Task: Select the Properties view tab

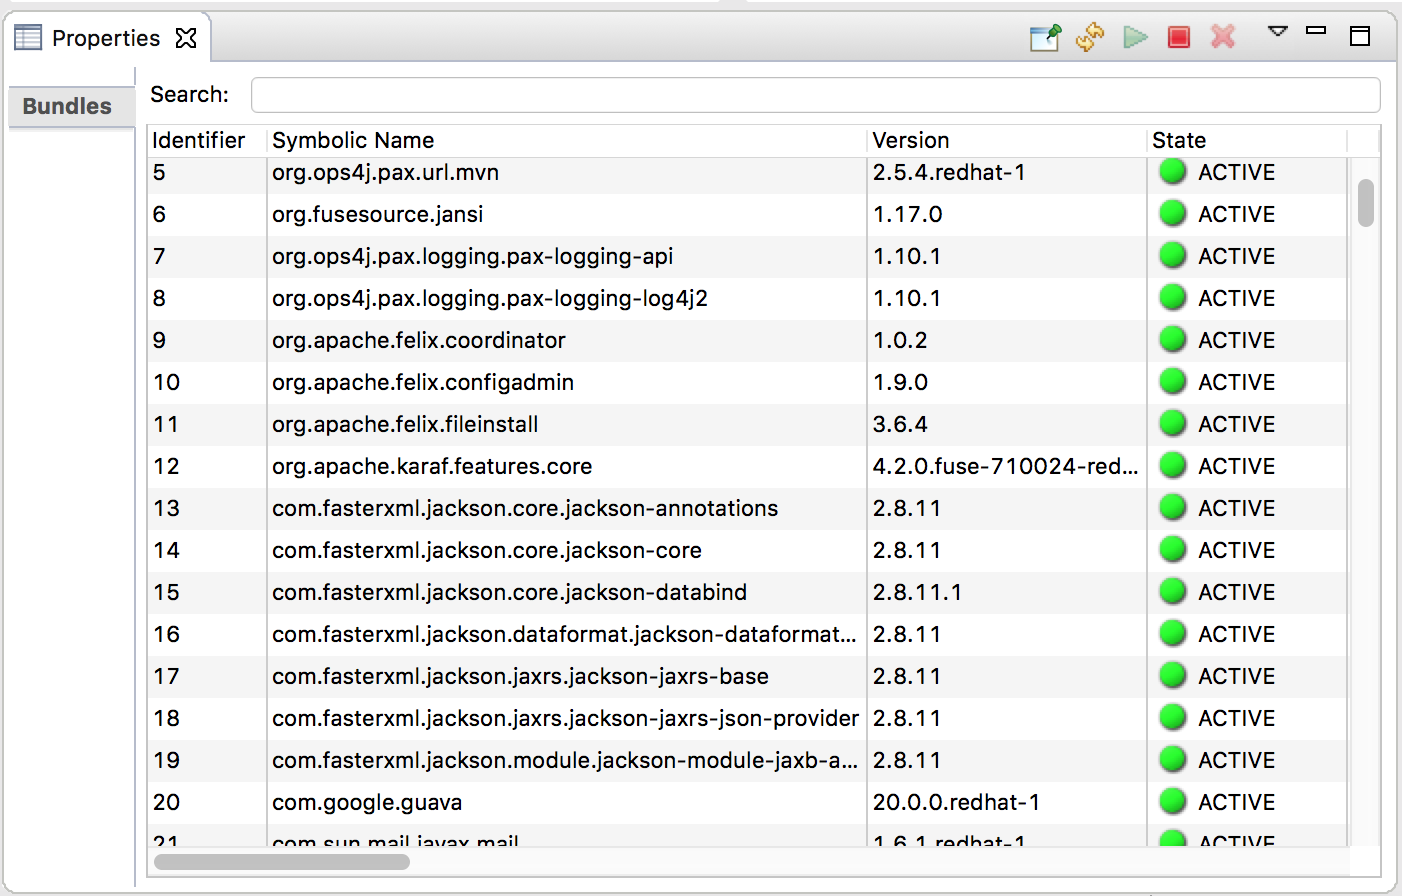Action: click(x=105, y=38)
